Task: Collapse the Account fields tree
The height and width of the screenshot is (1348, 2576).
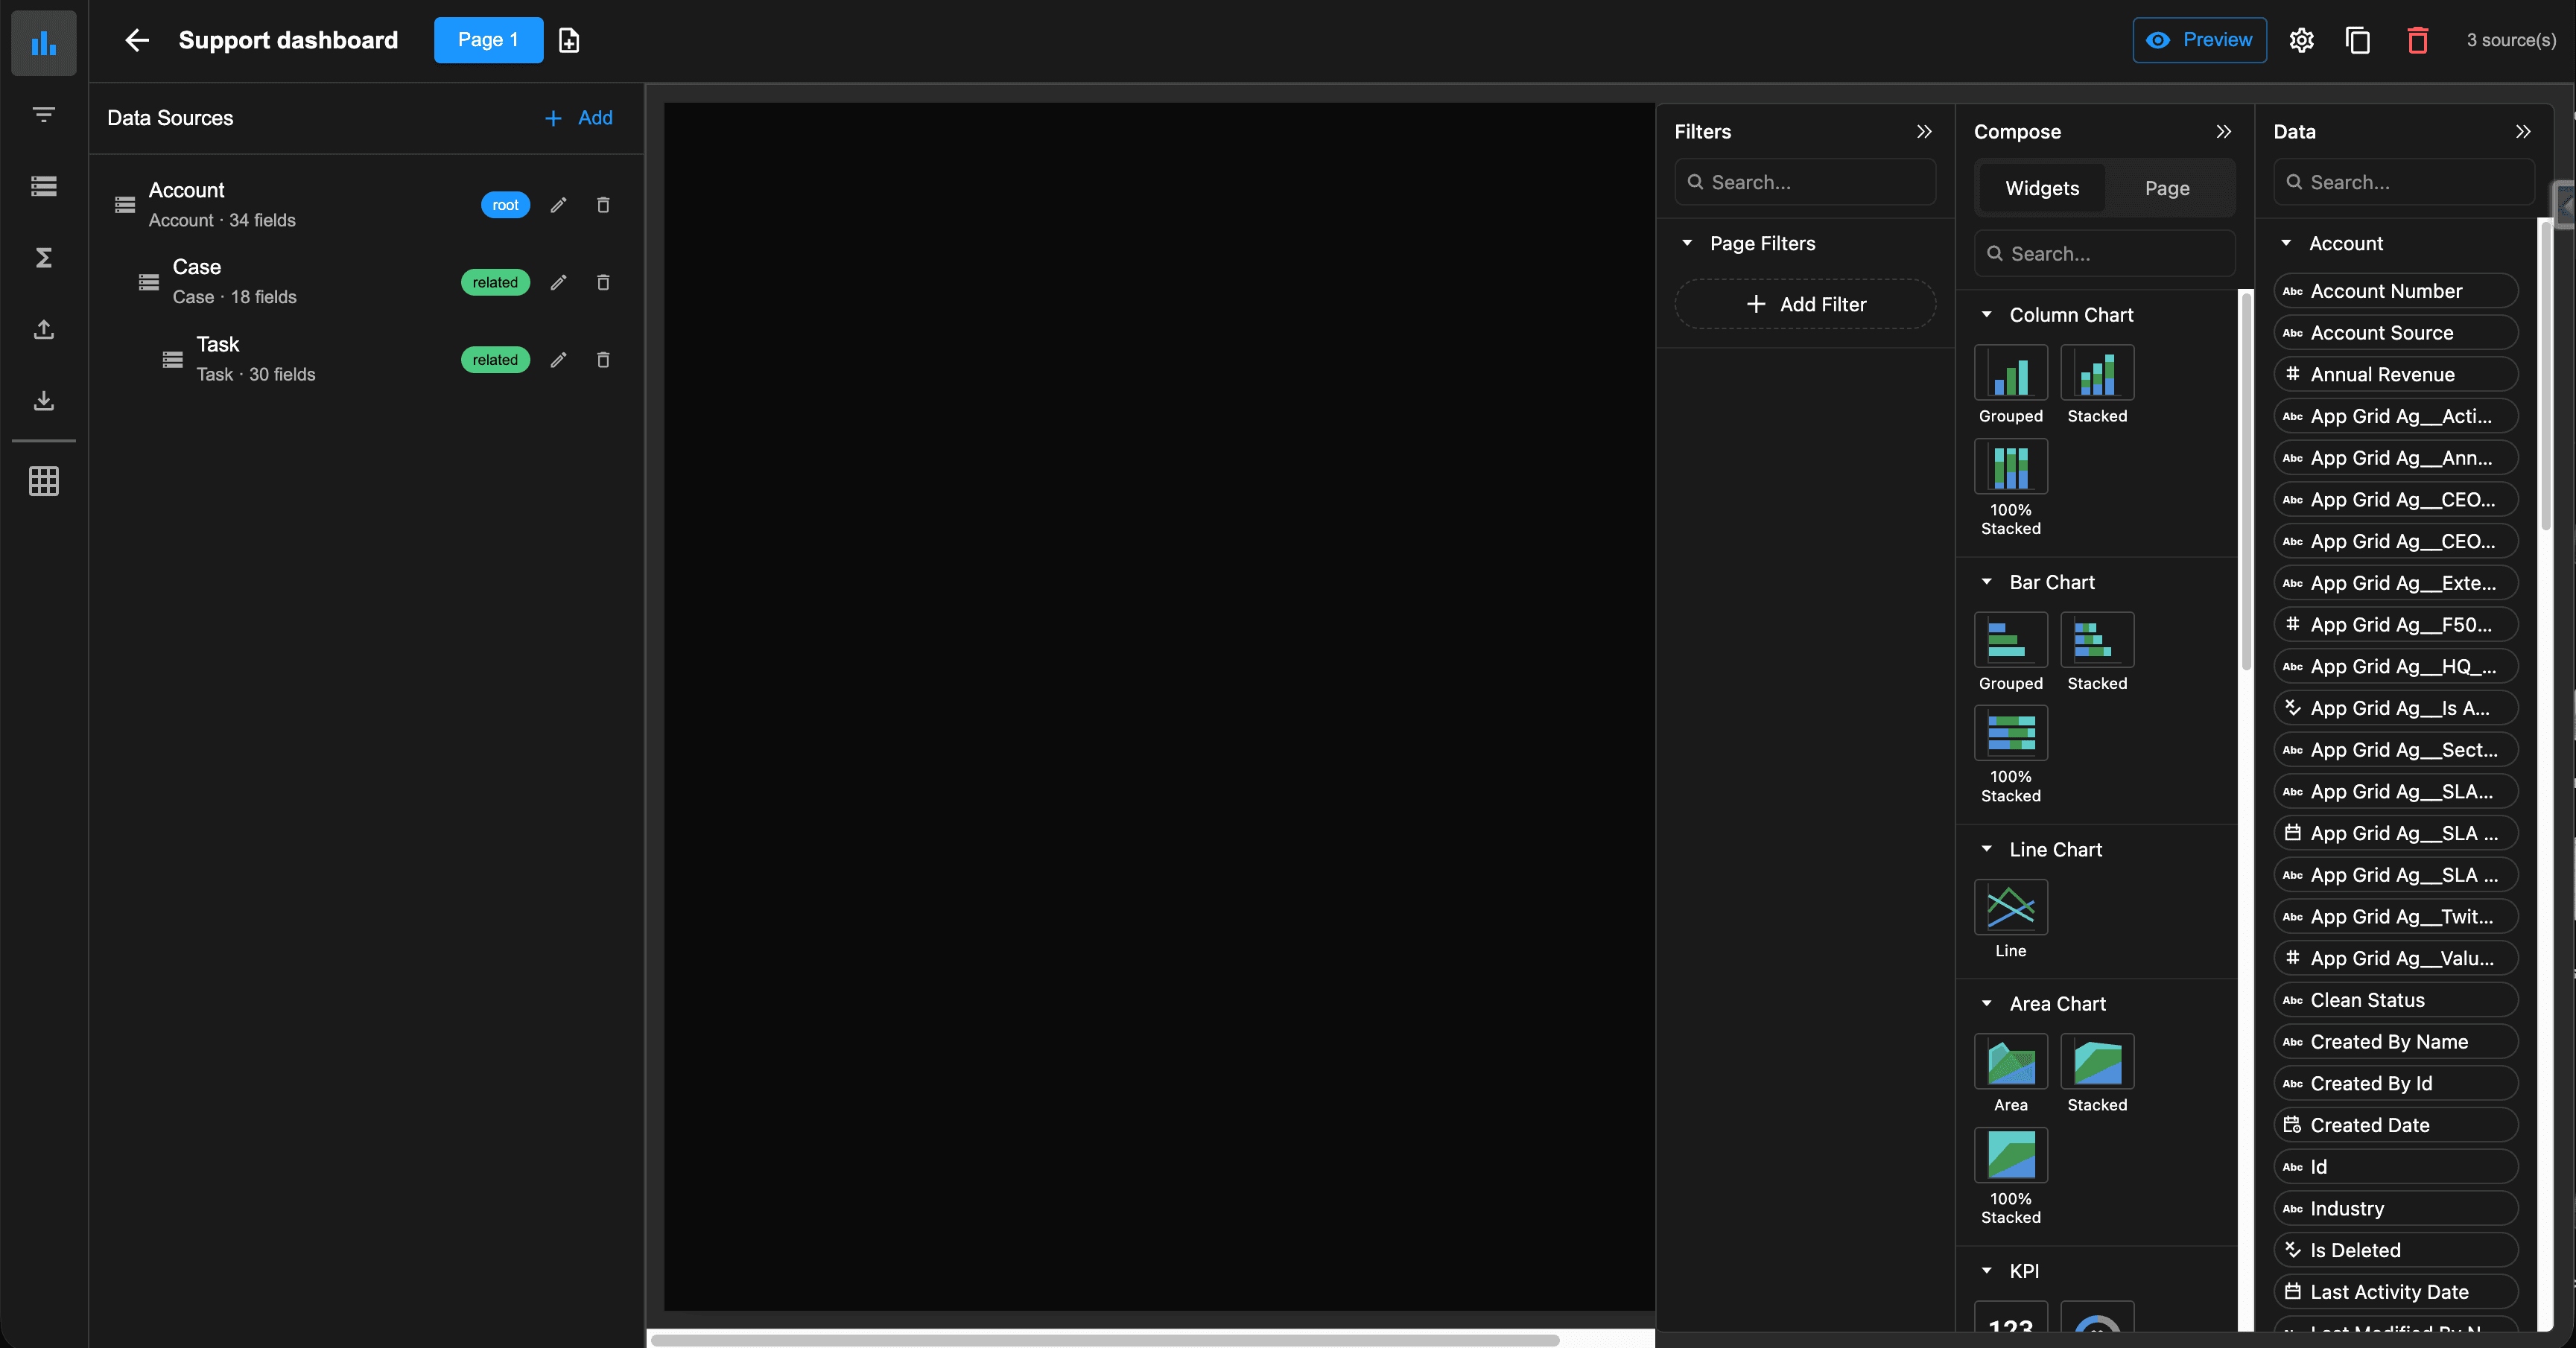Action: 2286,243
